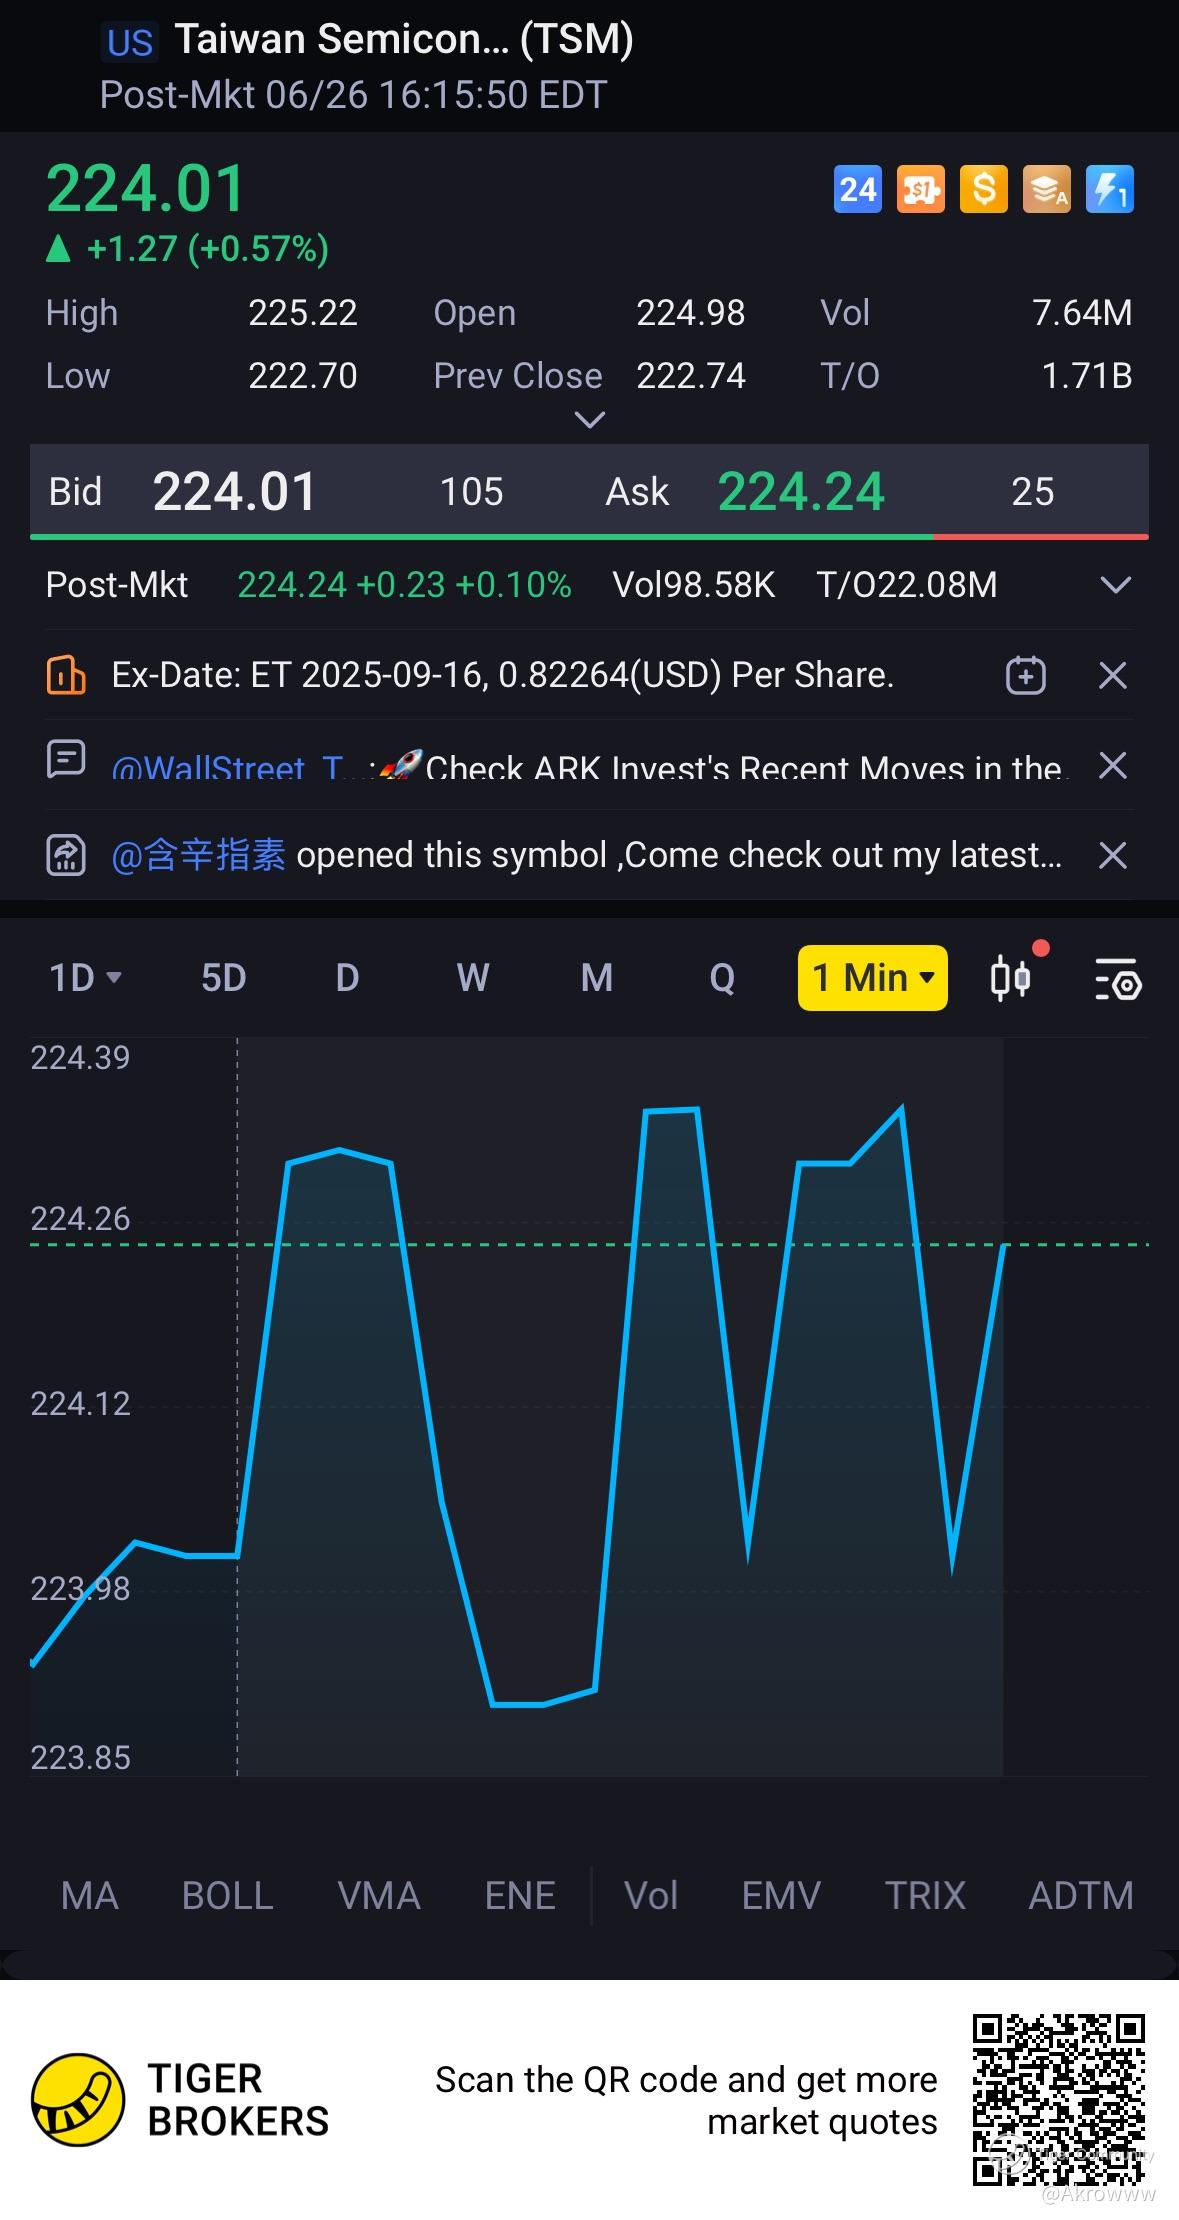Tap the chart's vertical dashed session marker
This screenshot has height=2220, width=1179.
click(237, 1406)
